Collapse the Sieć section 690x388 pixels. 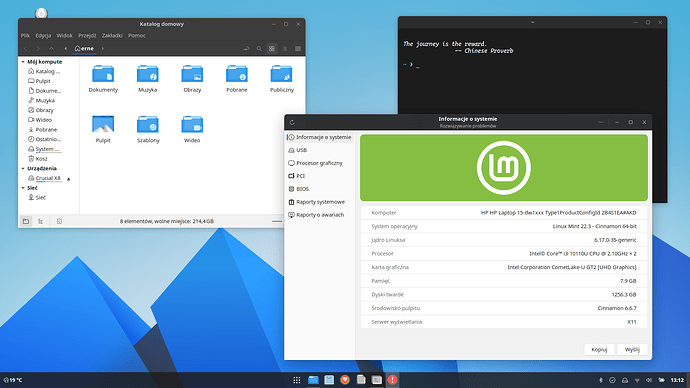(x=23, y=188)
